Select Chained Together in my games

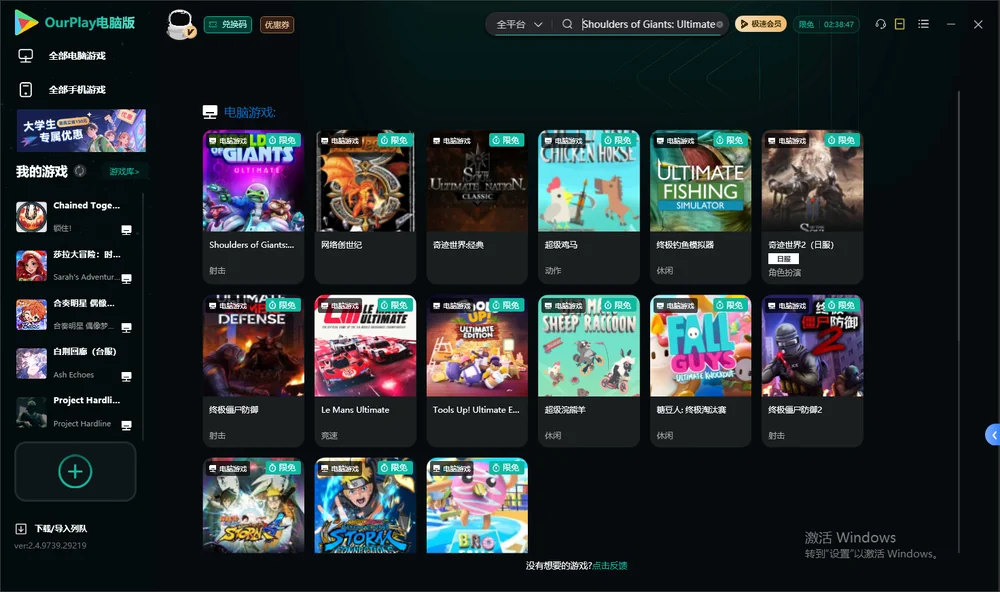coord(73,217)
